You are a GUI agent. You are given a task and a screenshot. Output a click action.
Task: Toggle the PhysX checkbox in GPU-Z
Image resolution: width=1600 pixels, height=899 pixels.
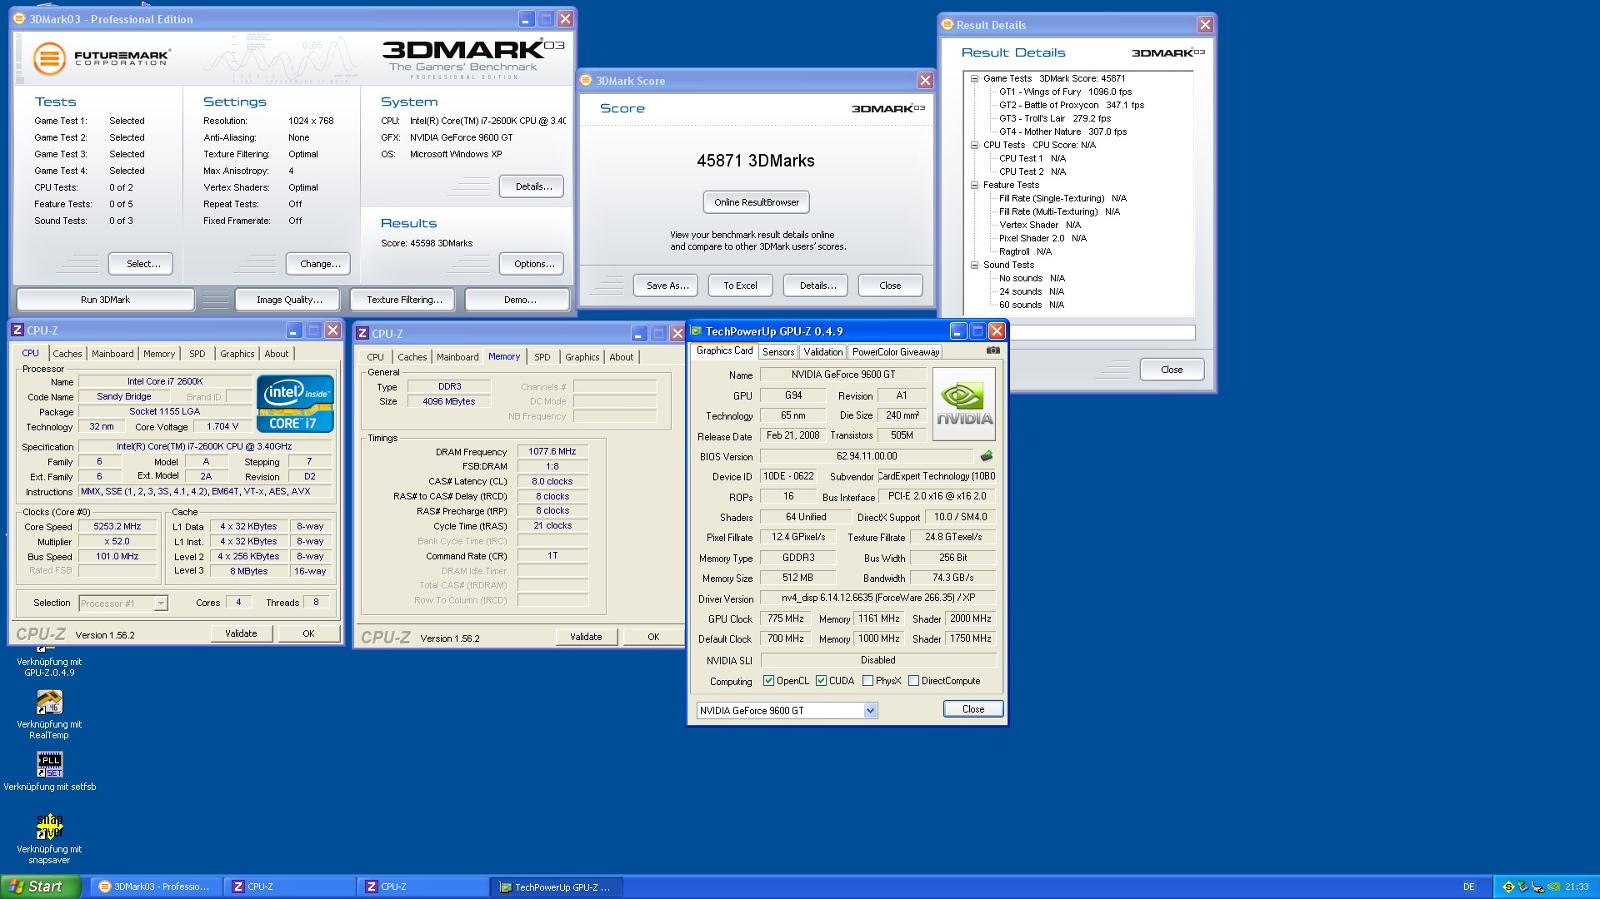tap(867, 681)
